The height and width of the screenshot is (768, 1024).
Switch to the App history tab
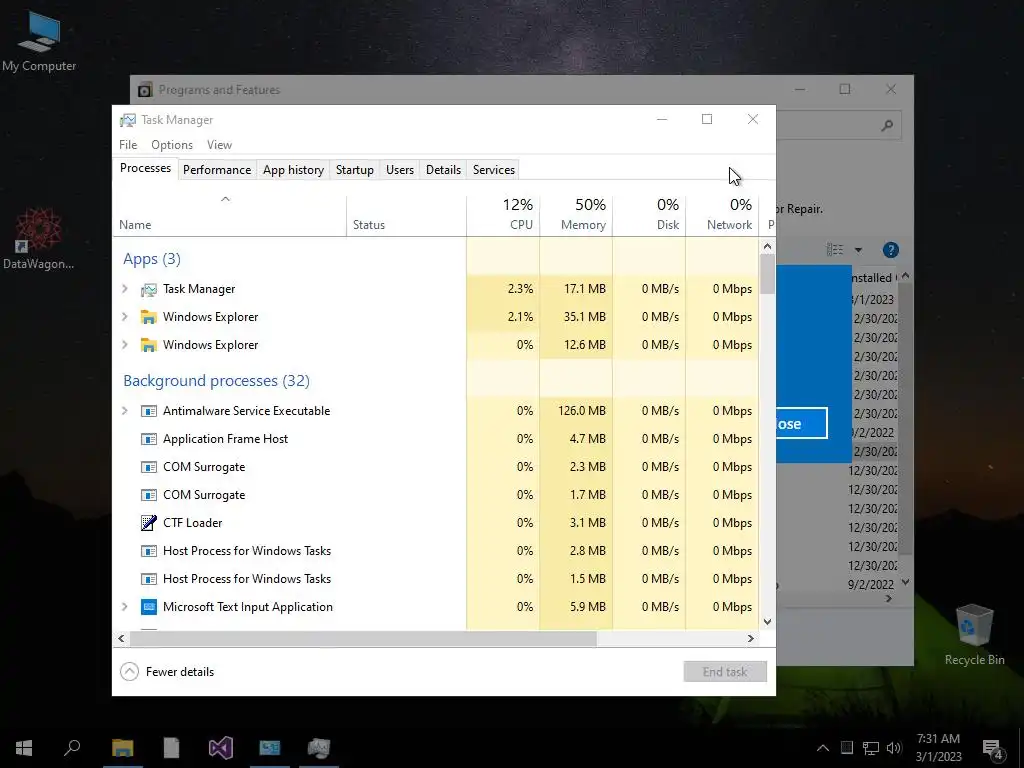[x=293, y=170]
